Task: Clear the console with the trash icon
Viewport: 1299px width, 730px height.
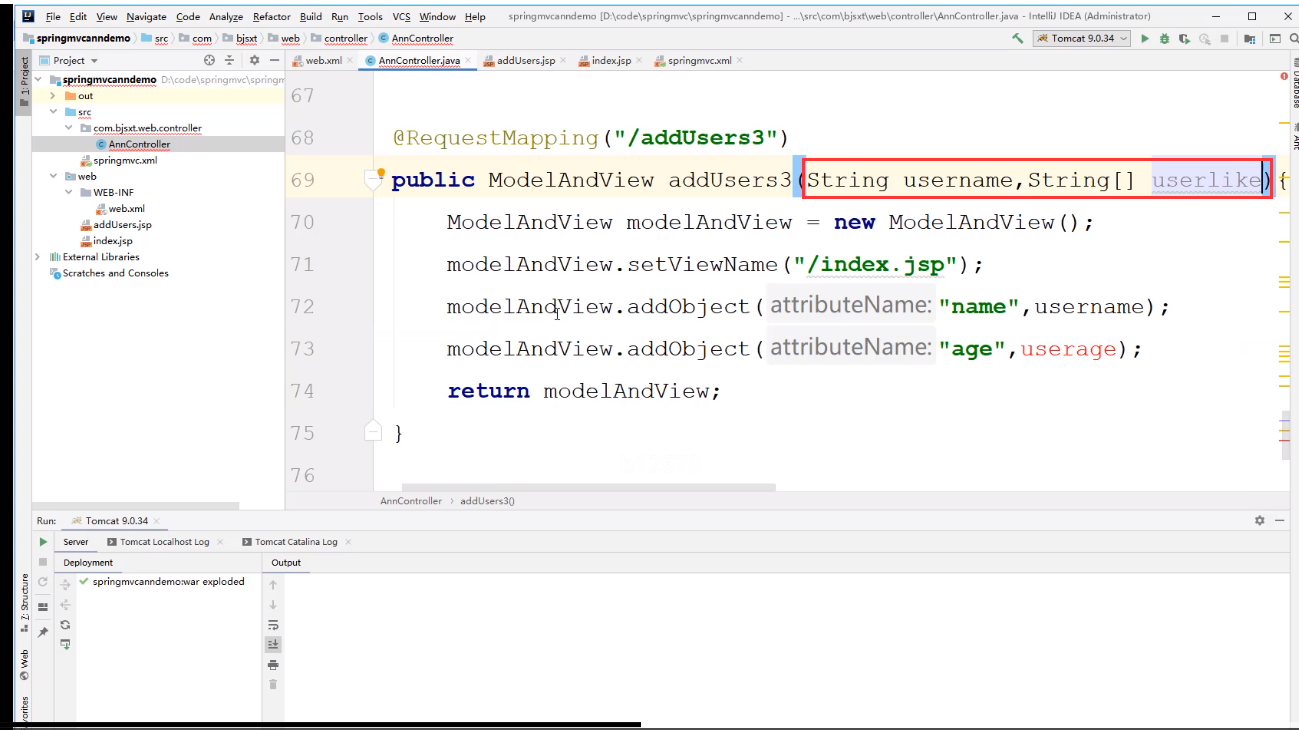Action: click(x=273, y=684)
